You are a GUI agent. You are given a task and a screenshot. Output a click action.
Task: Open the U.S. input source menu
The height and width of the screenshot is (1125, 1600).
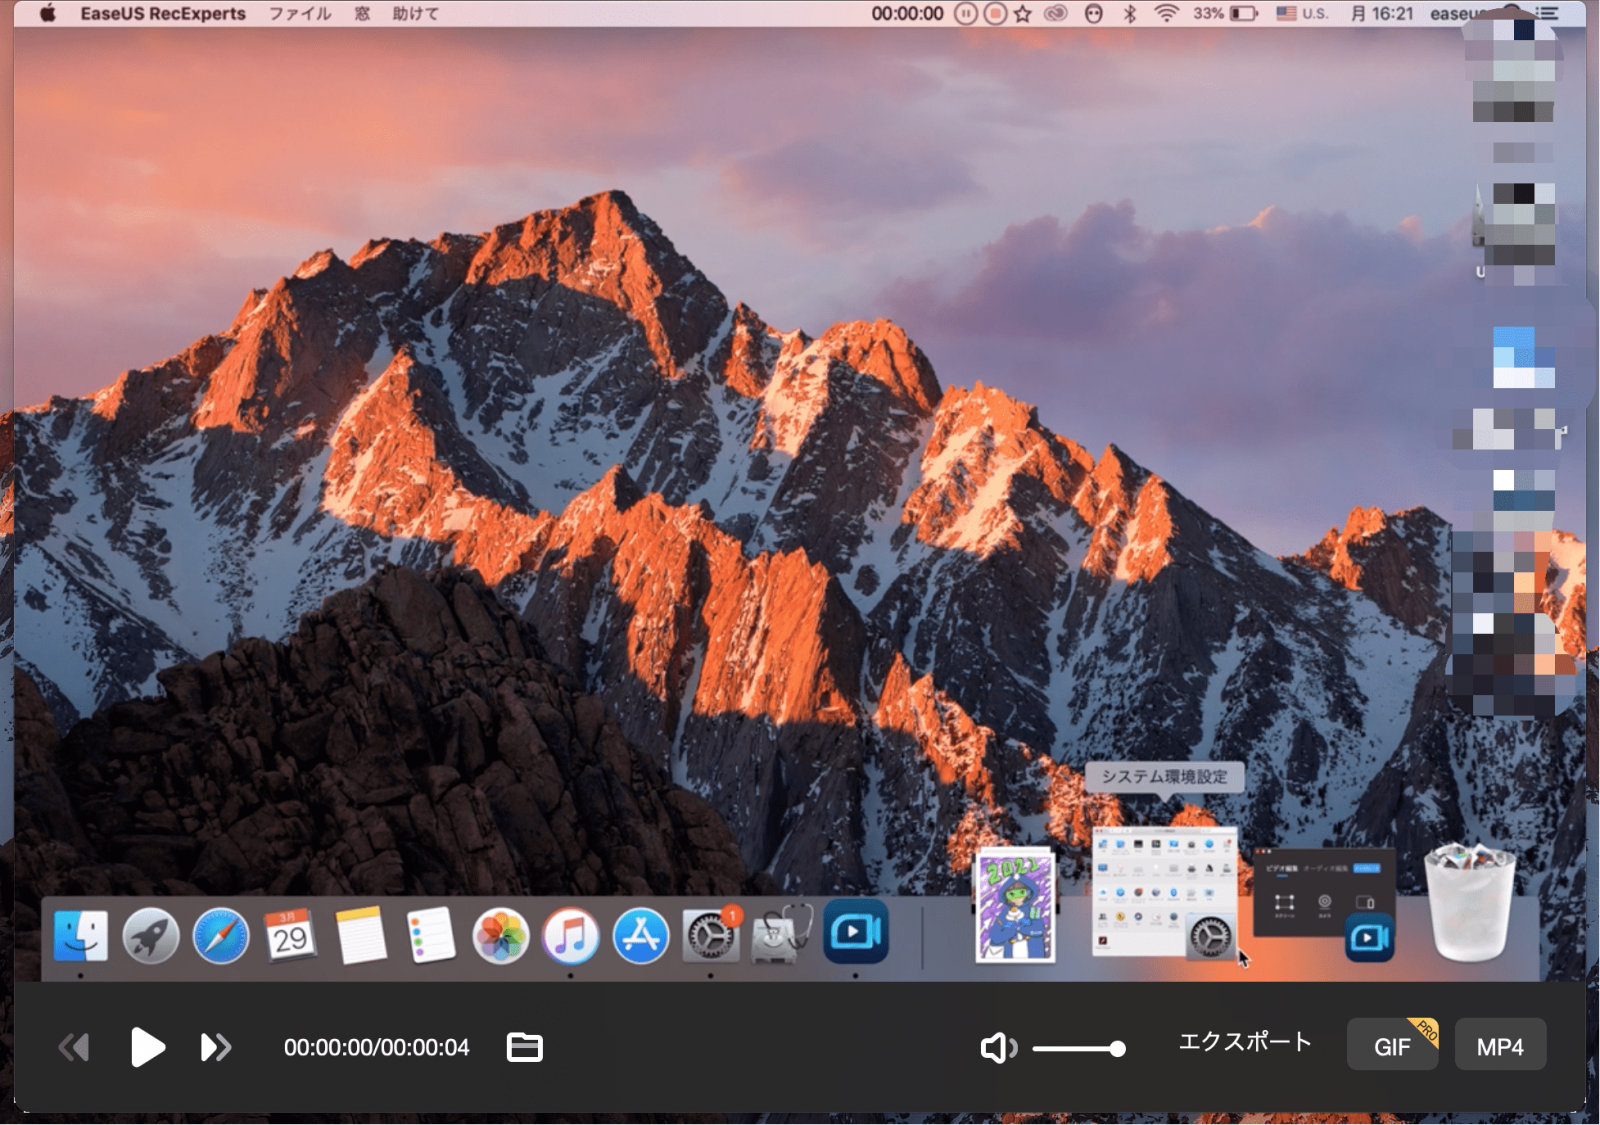[1302, 14]
